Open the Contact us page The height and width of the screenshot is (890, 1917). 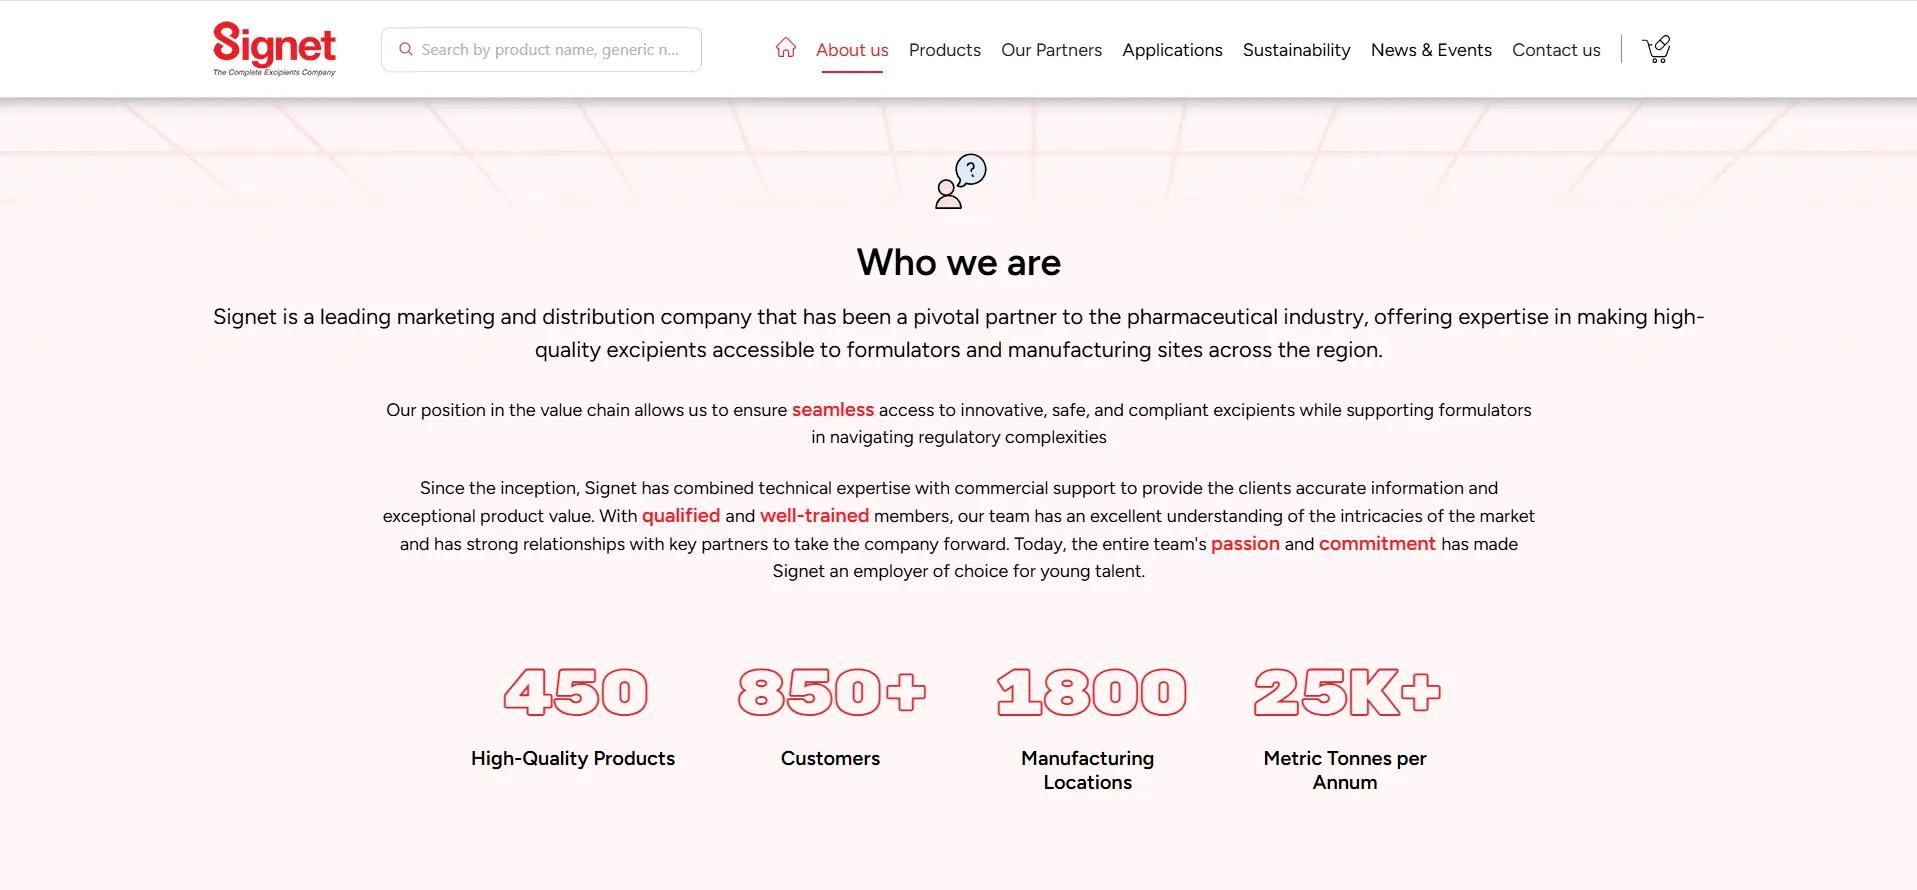coord(1556,49)
